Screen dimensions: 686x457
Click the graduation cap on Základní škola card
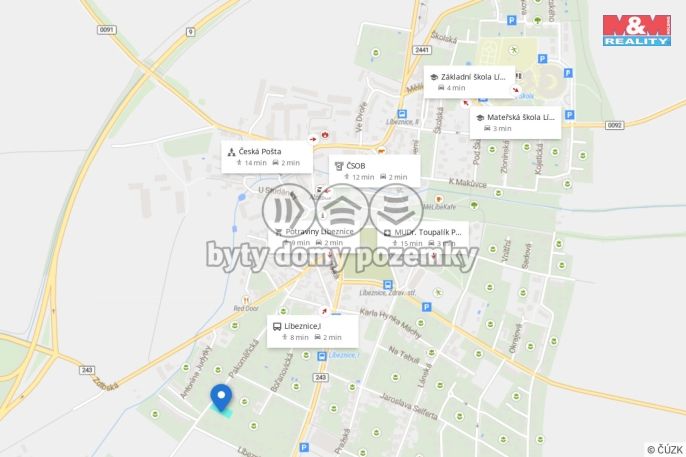point(434,77)
